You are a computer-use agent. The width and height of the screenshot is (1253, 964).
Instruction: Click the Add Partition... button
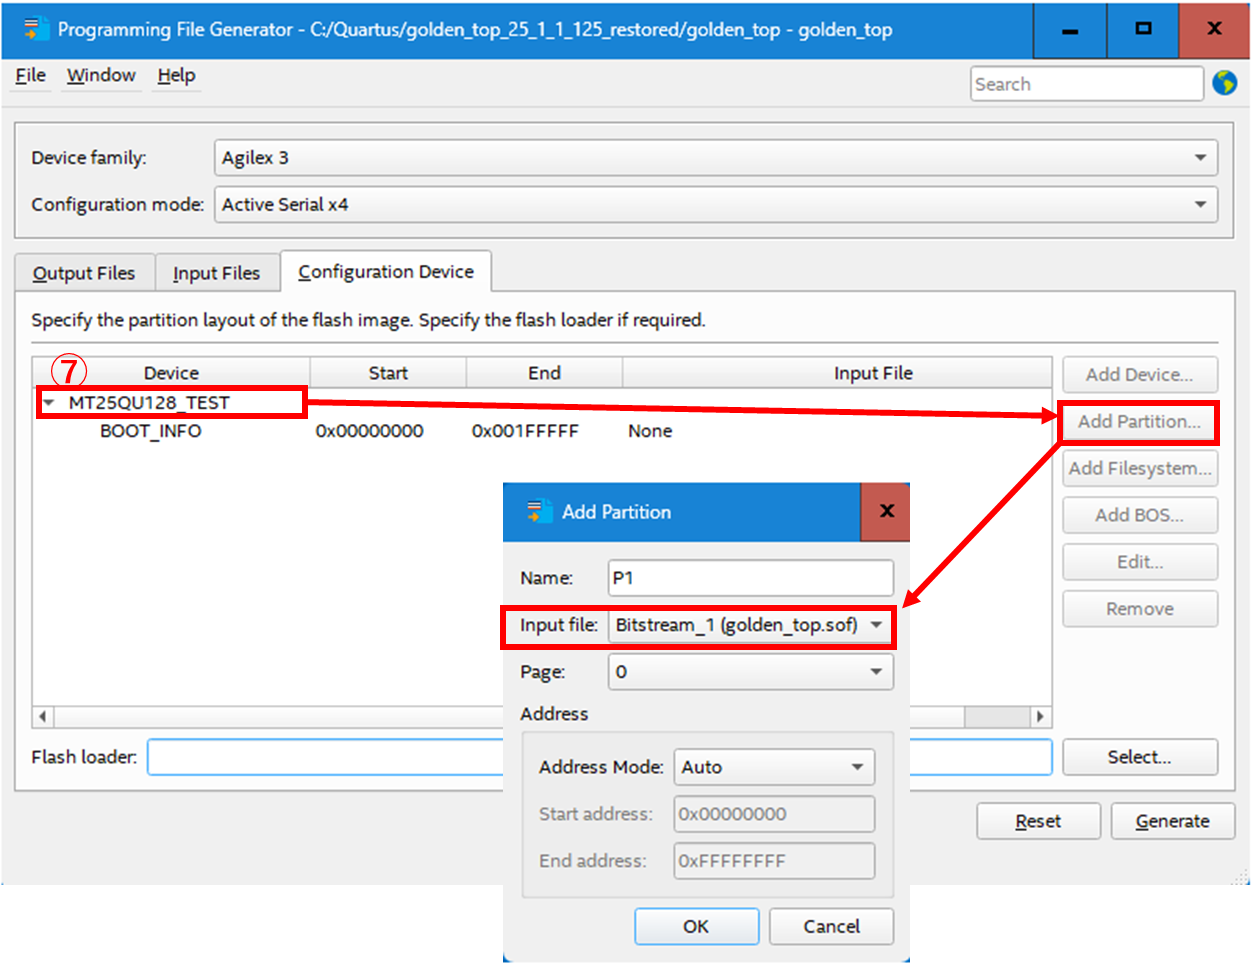pos(1139,422)
